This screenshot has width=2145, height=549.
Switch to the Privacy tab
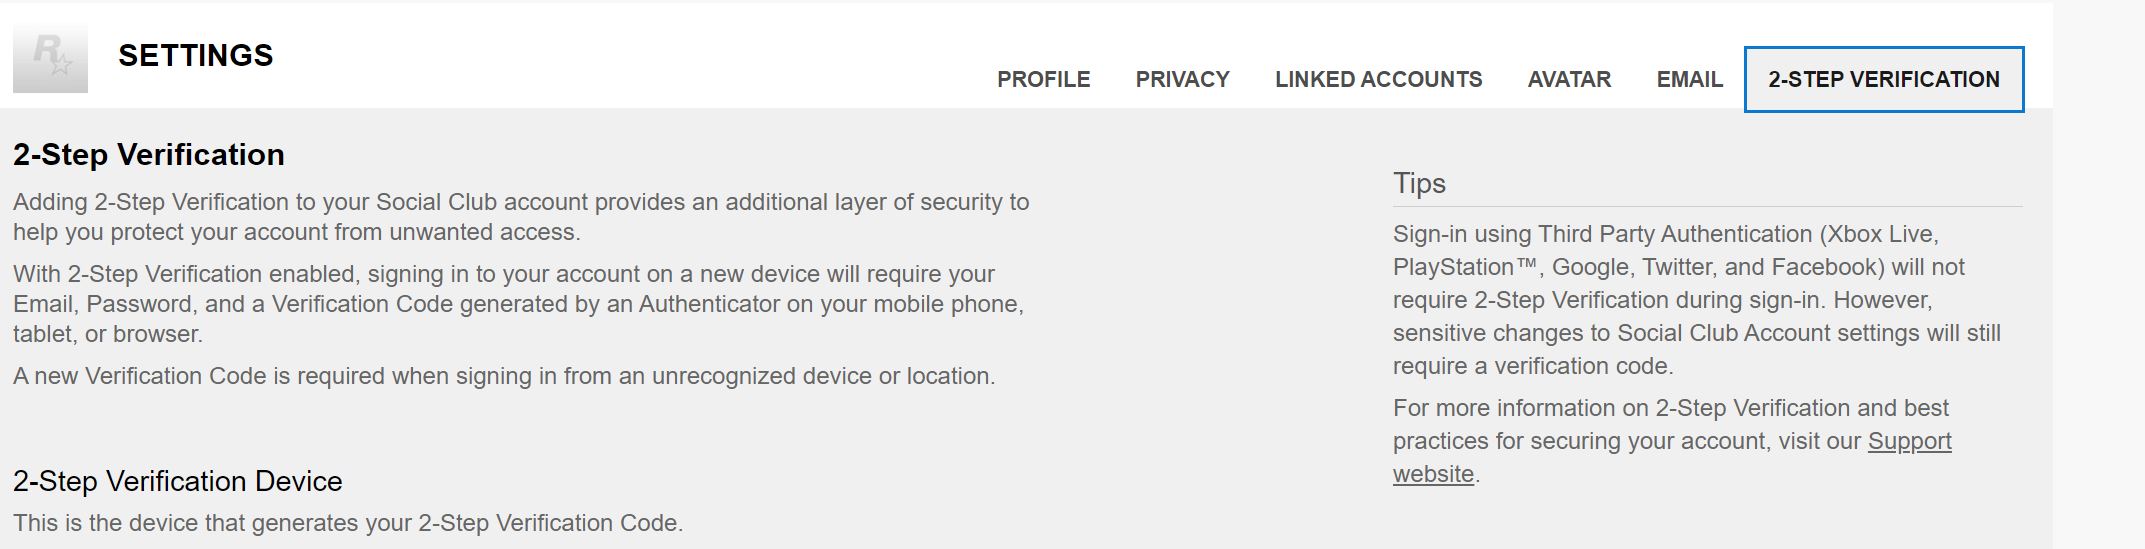pos(1182,80)
